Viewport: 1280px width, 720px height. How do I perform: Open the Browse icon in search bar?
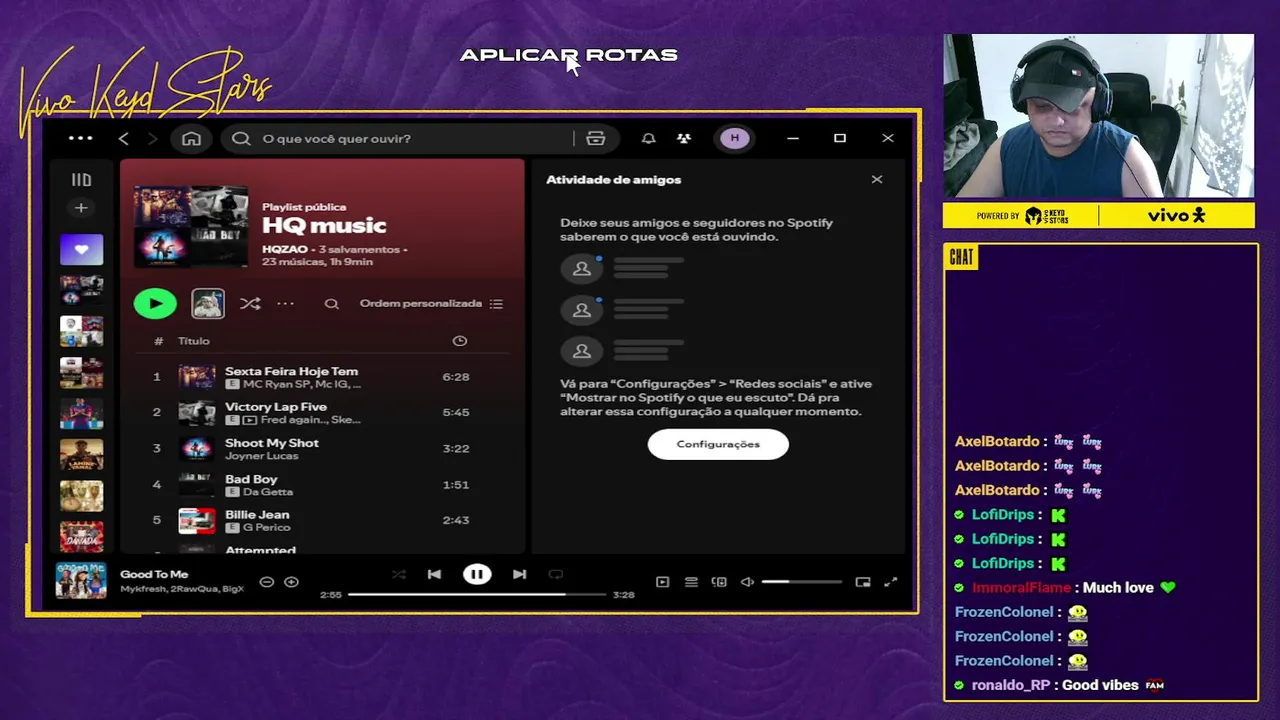596,139
